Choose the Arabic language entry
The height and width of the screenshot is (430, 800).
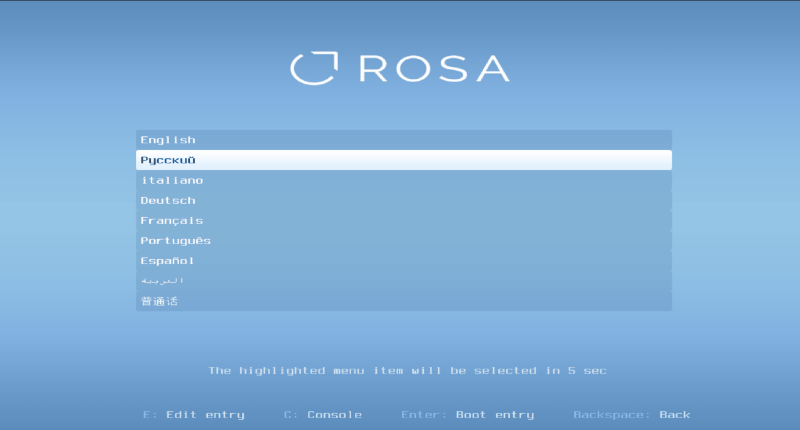(404, 281)
